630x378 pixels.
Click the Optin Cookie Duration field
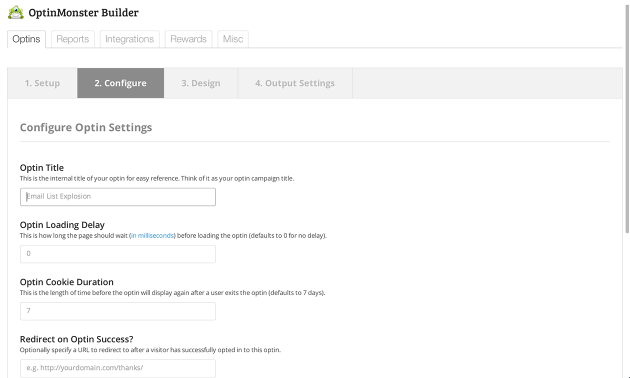[118, 311]
